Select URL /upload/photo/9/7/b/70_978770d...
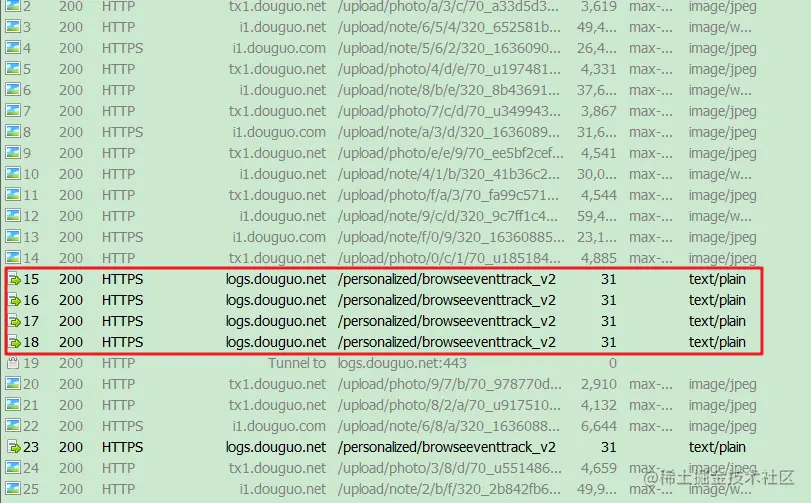The image size is (811, 503). click(x=449, y=384)
